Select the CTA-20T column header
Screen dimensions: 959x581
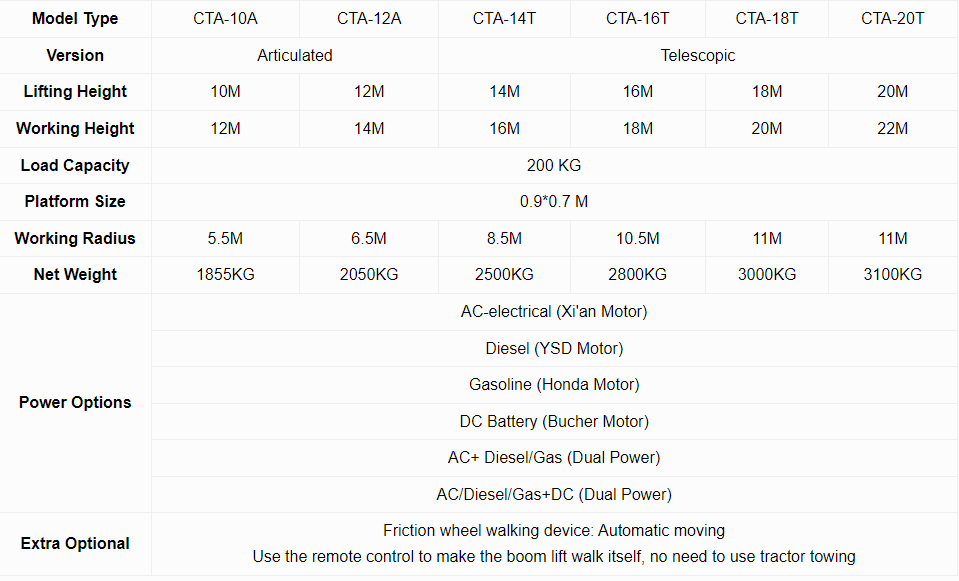tap(893, 18)
